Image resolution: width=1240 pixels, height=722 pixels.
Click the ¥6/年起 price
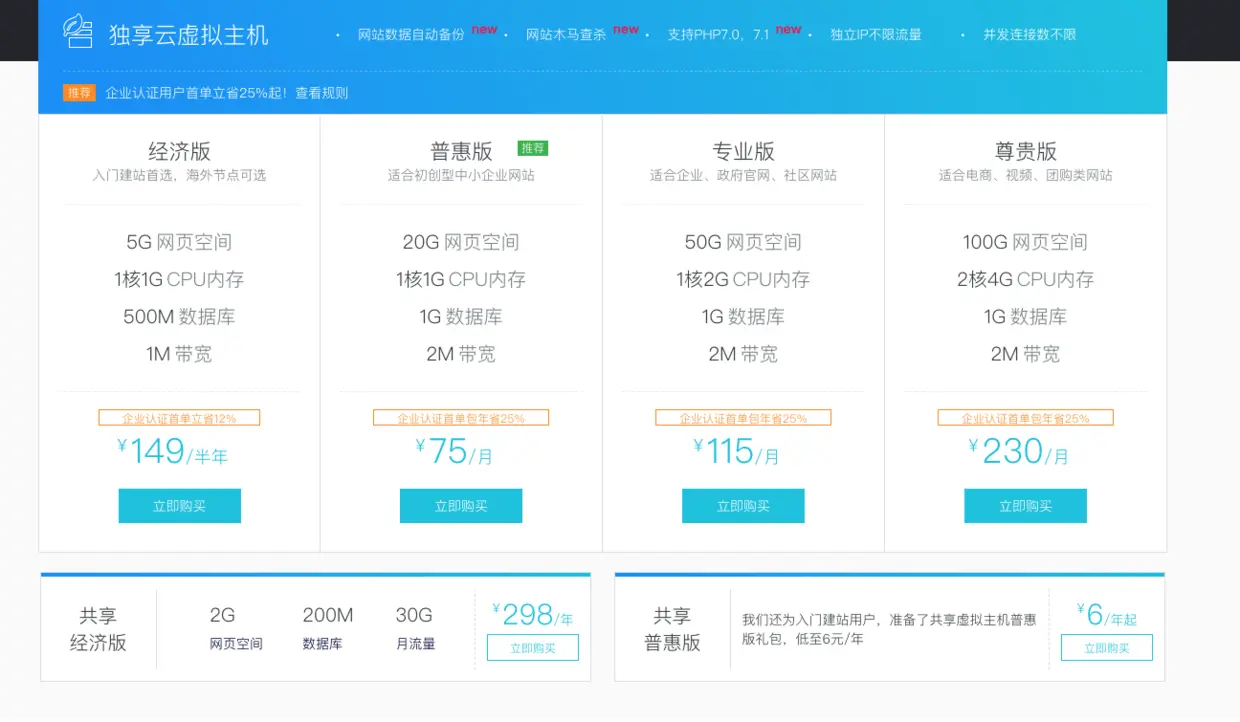[x=1107, y=614]
